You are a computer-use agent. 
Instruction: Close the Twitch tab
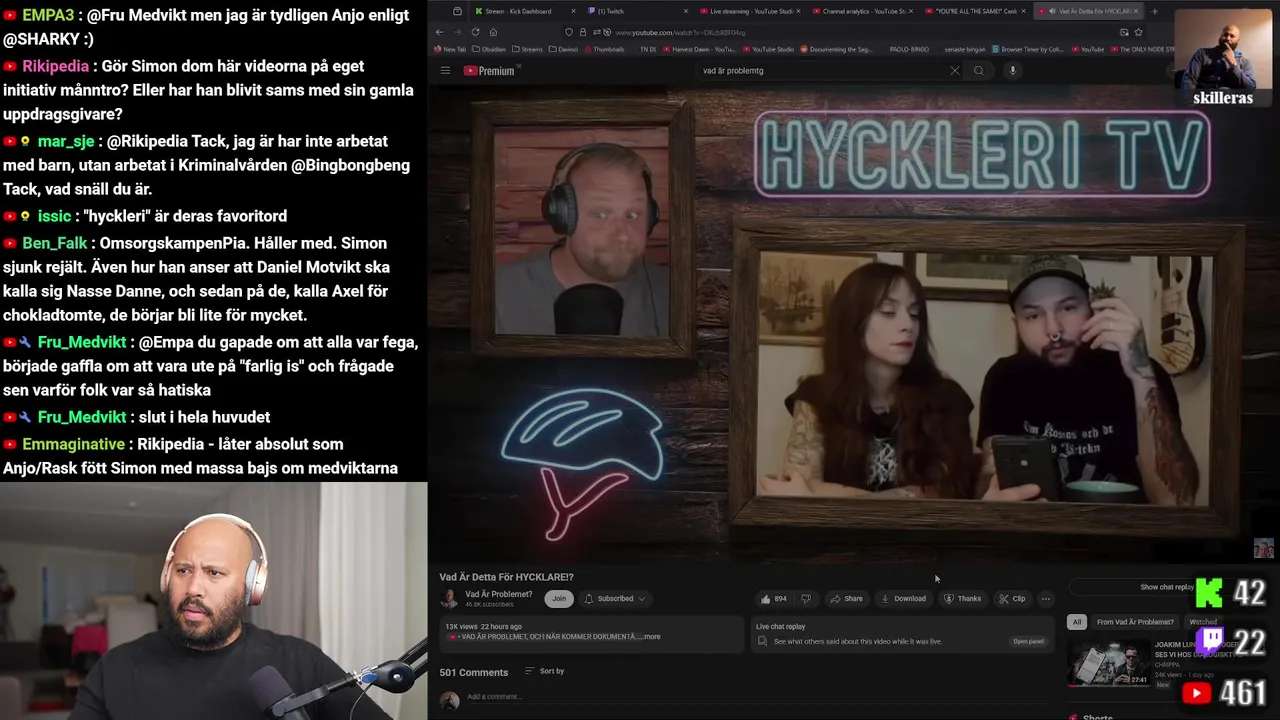686,11
